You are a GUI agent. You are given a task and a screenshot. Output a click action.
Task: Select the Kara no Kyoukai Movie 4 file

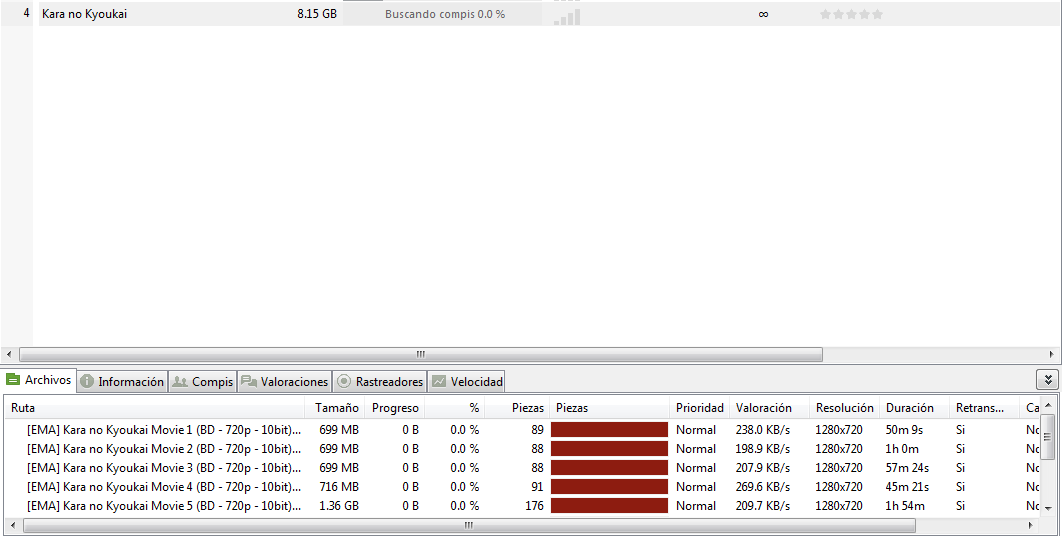point(165,487)
